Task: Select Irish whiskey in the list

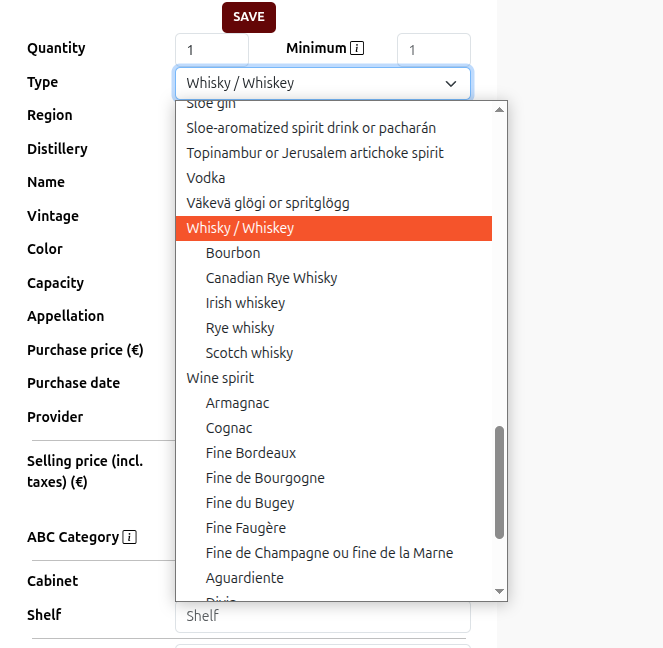Action: (x=245, y=303)
